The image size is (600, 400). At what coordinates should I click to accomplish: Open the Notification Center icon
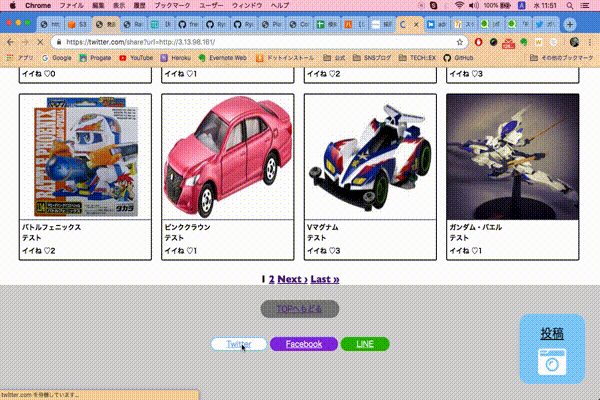(x=585, y=5)
